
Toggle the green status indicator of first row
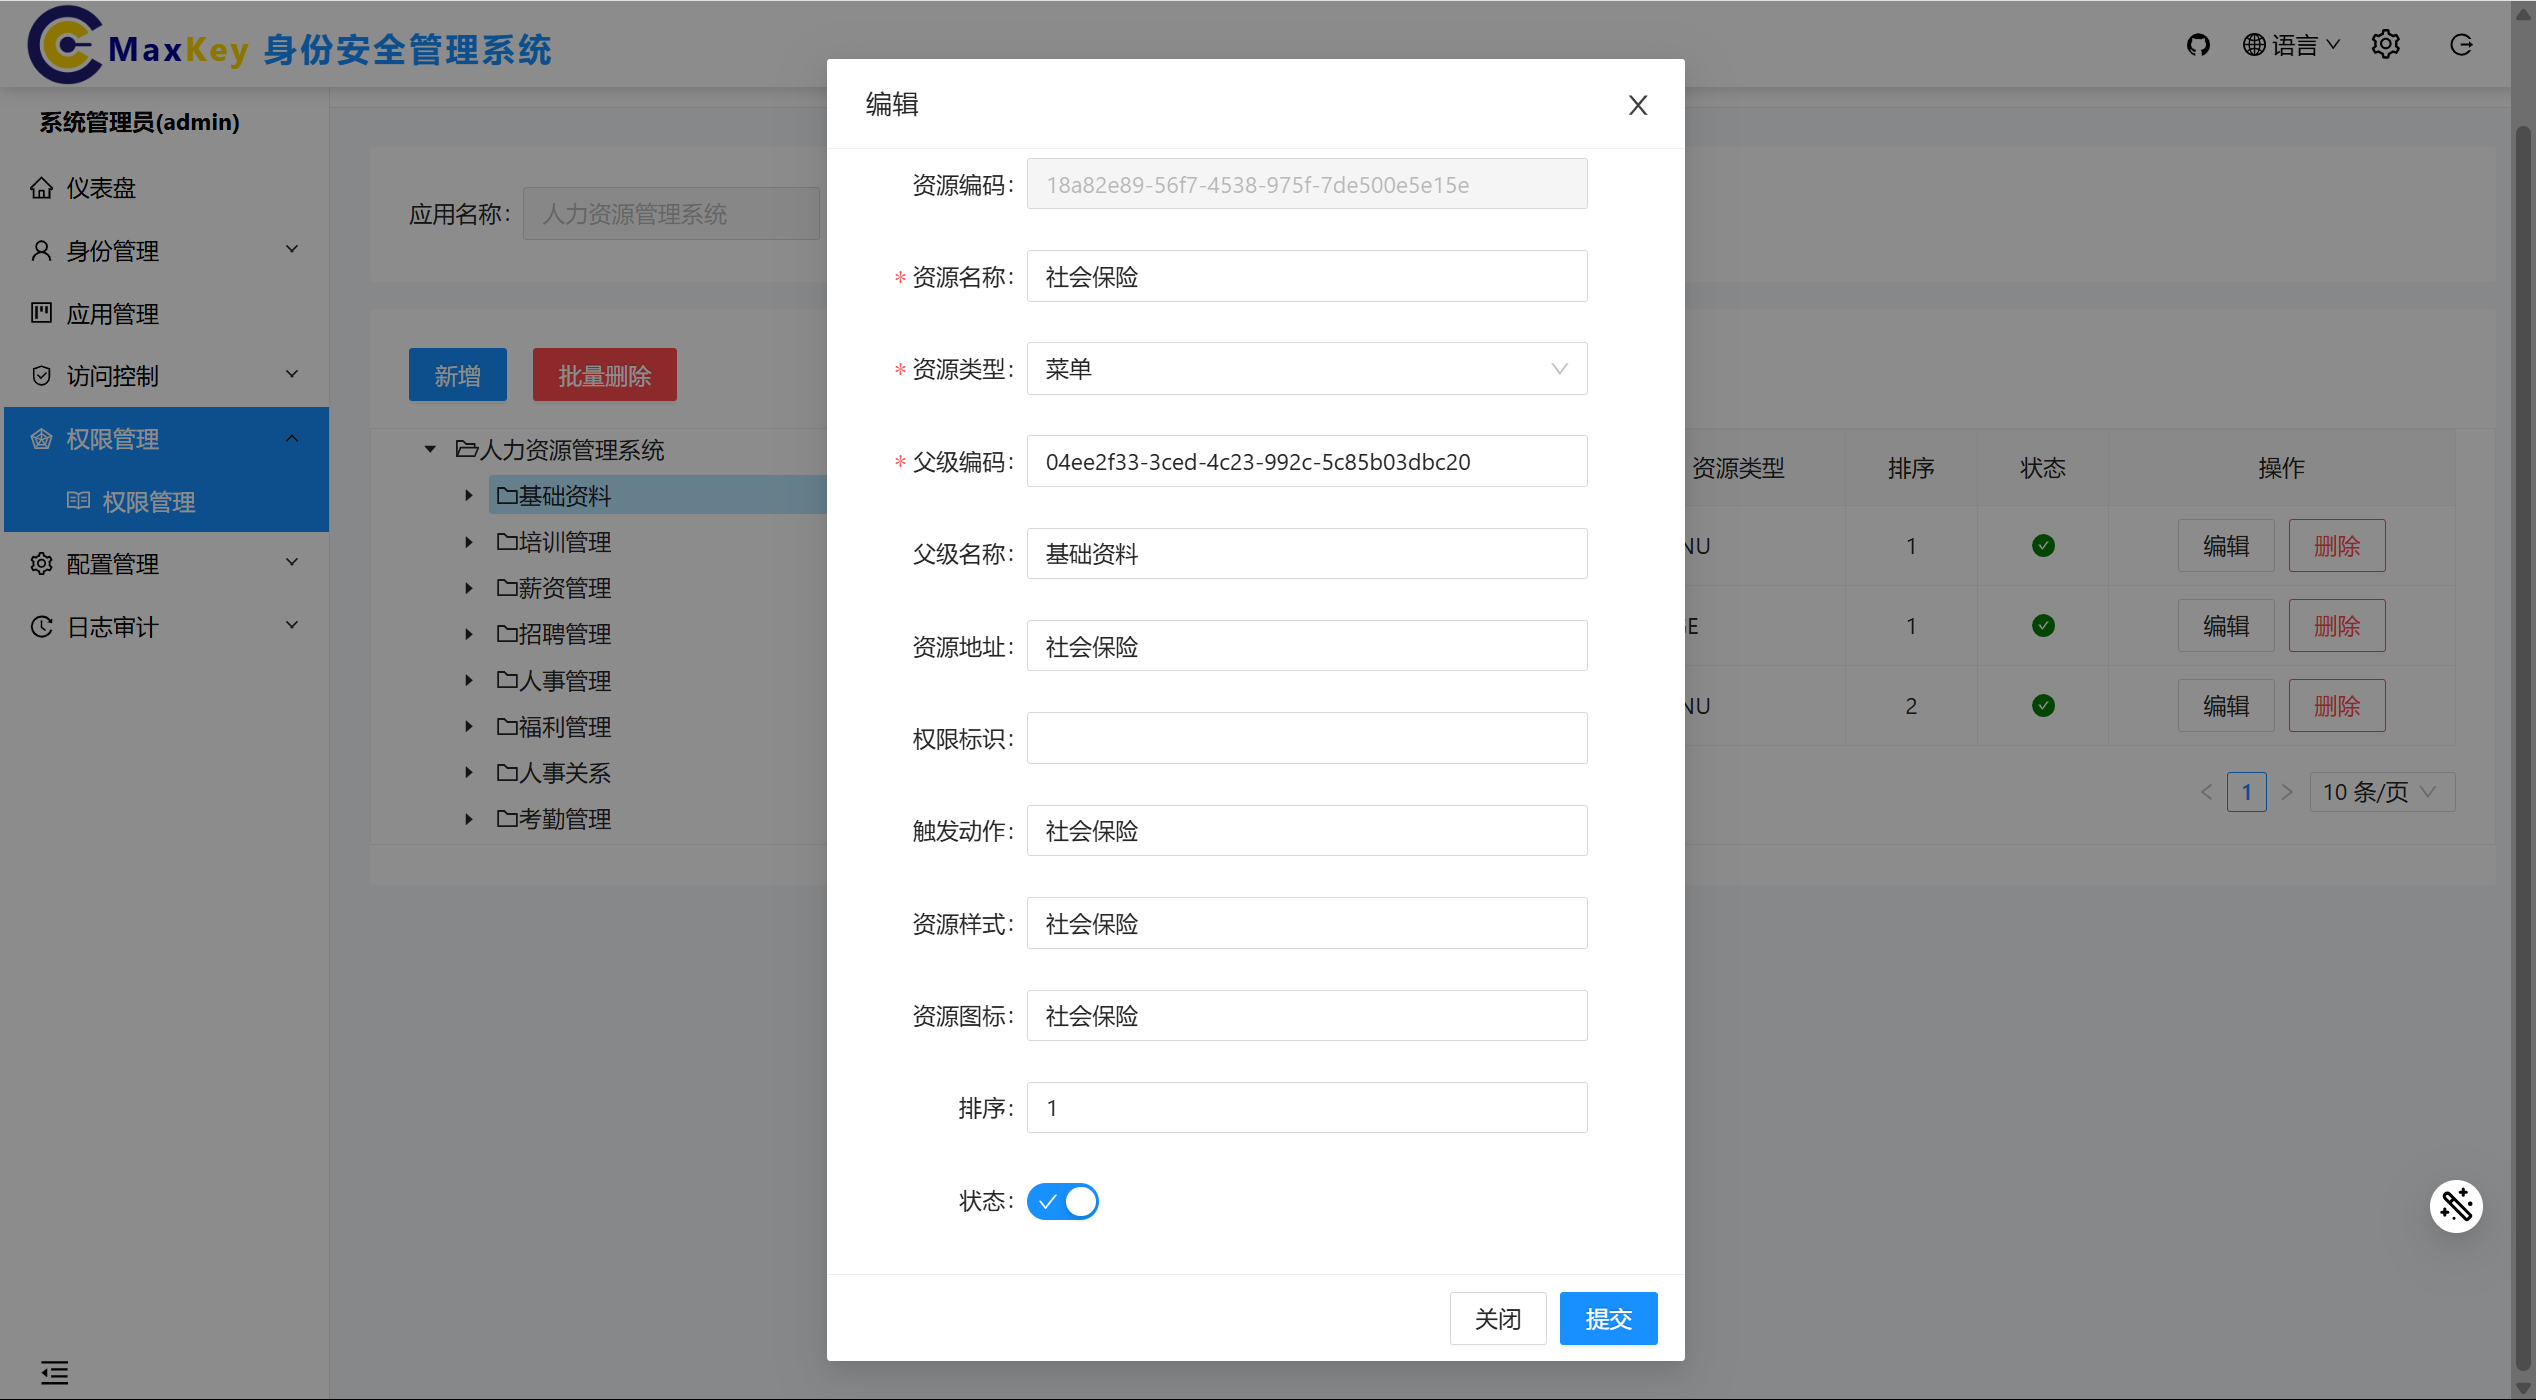pos(2043,545)
